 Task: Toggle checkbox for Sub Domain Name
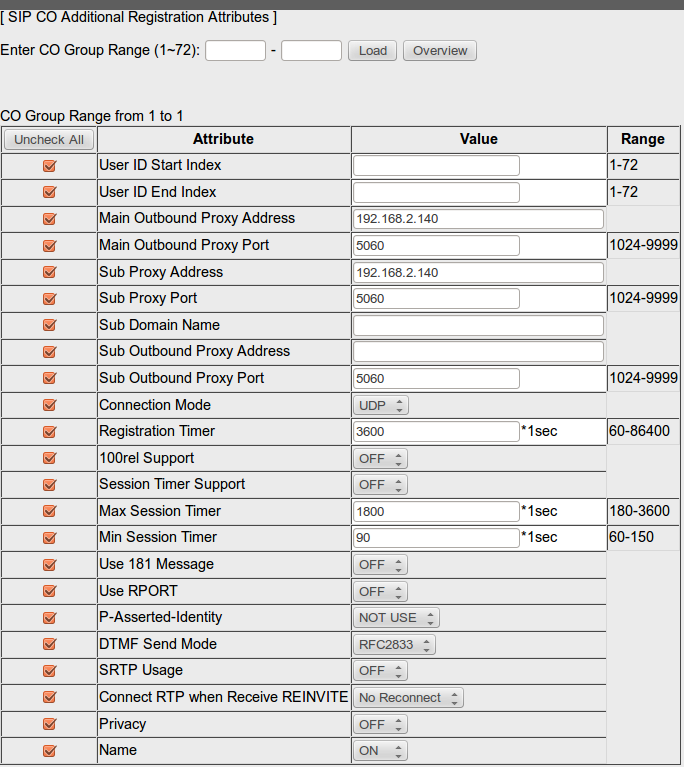point(49,326)
